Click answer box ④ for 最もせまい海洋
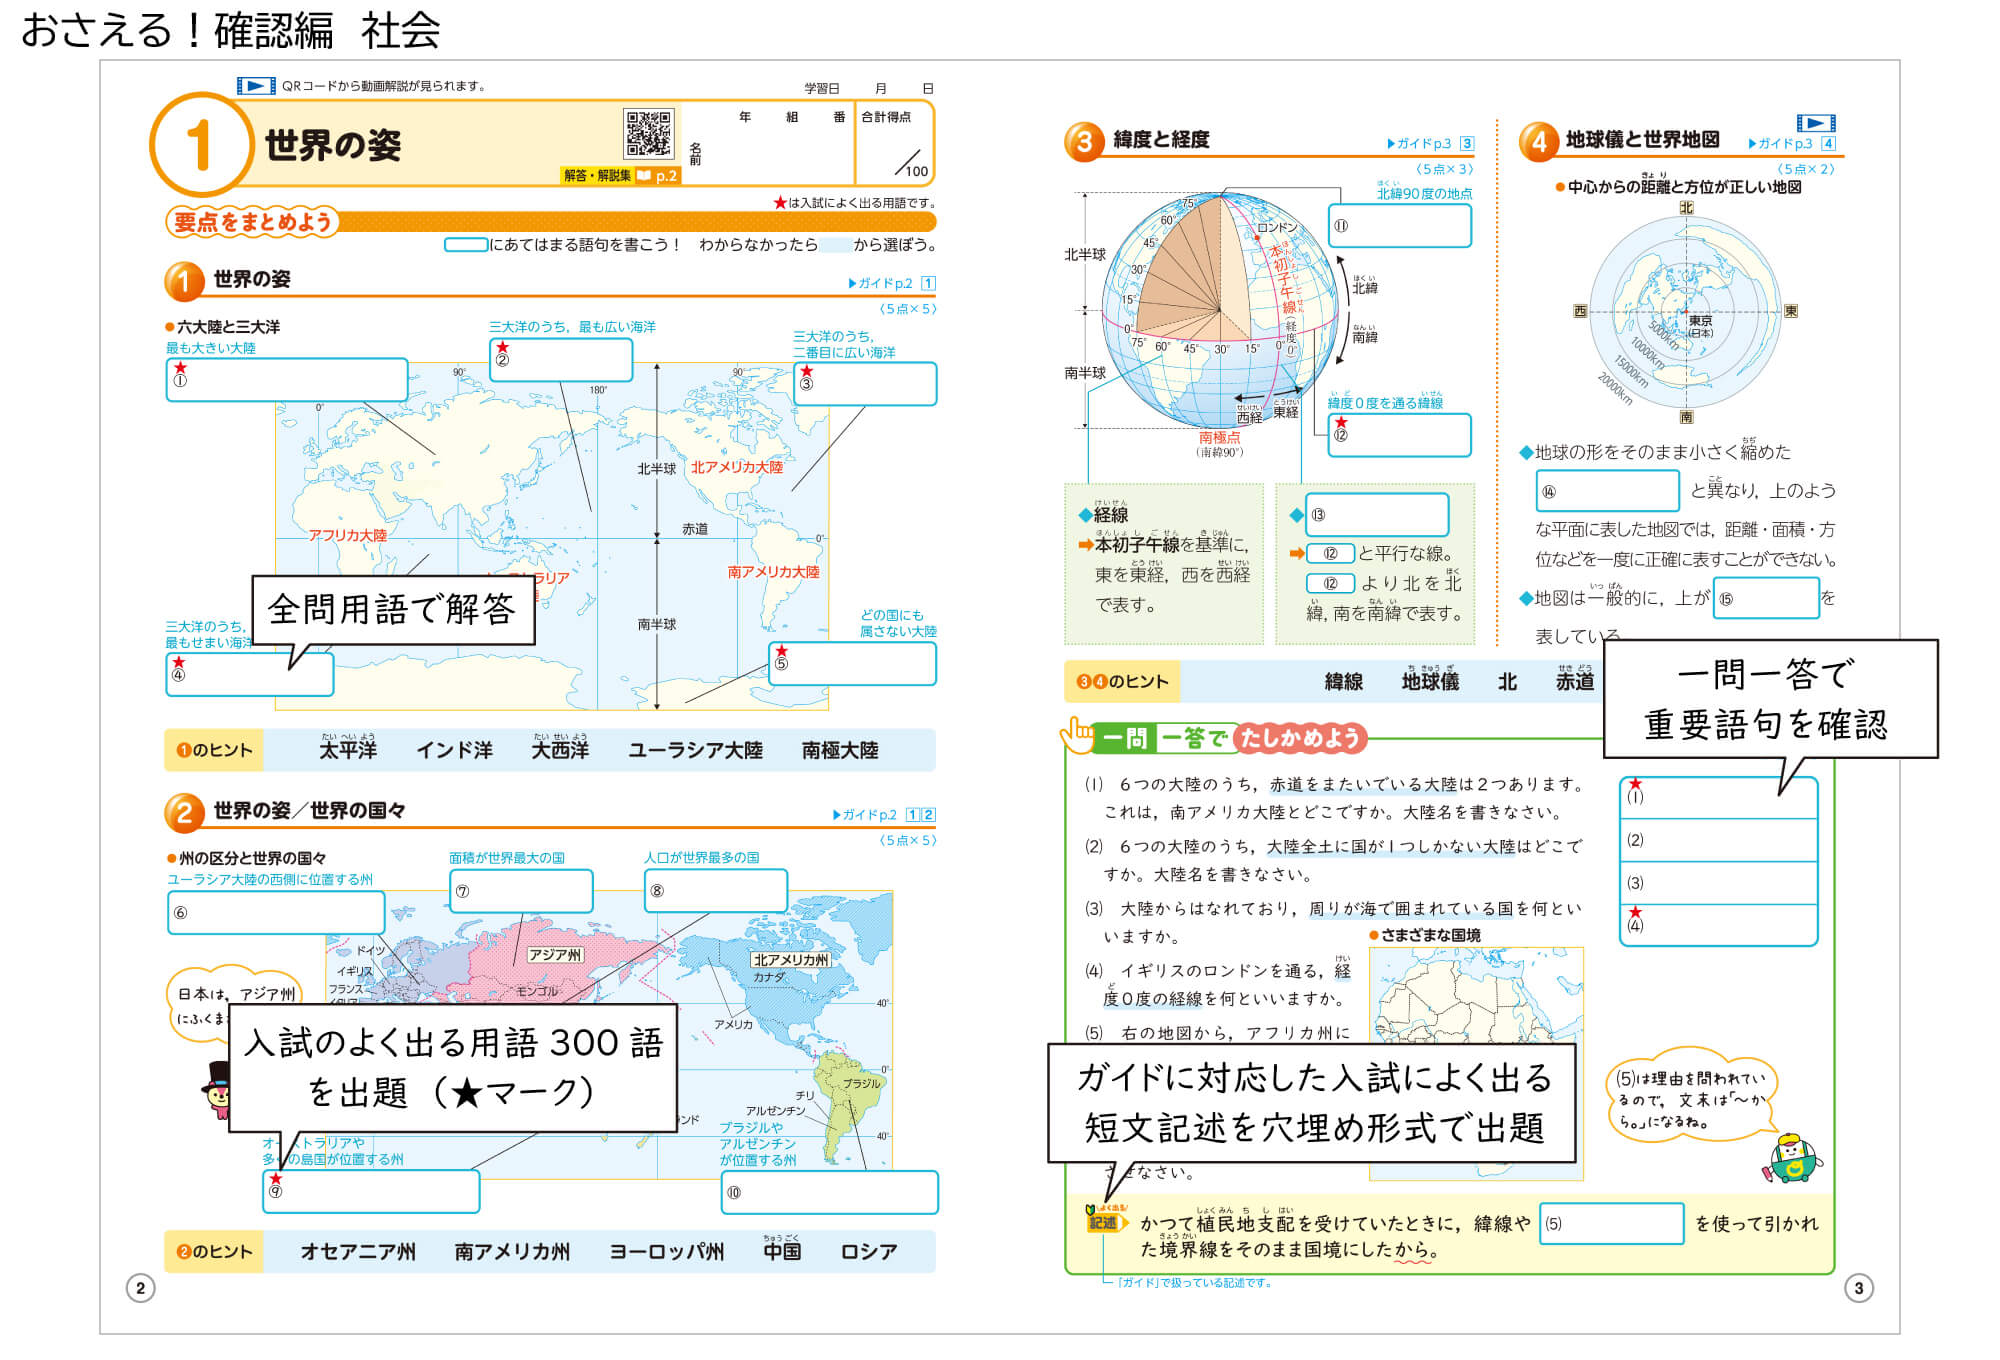The image size is (2000, 1360). [x=250, y=674]
